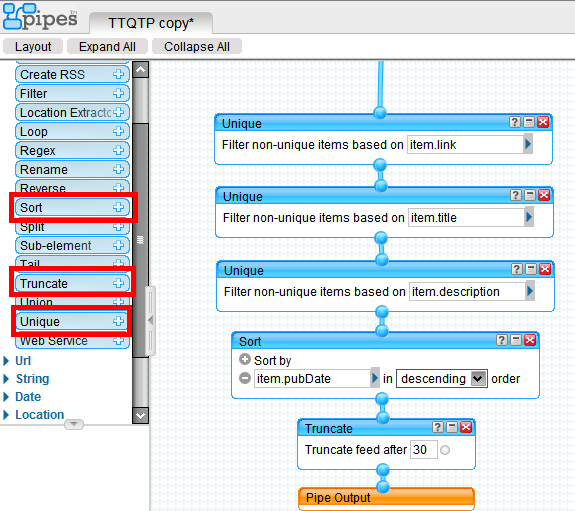Click Collapse All button

point(197,47)
